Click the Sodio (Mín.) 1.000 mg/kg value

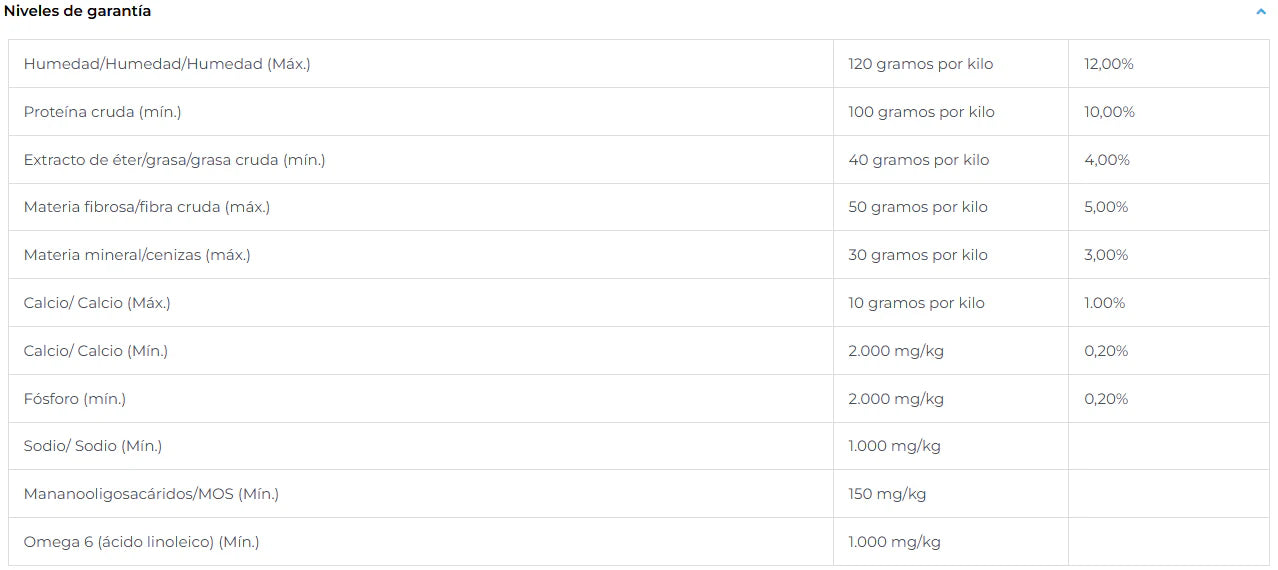[894, 446]
